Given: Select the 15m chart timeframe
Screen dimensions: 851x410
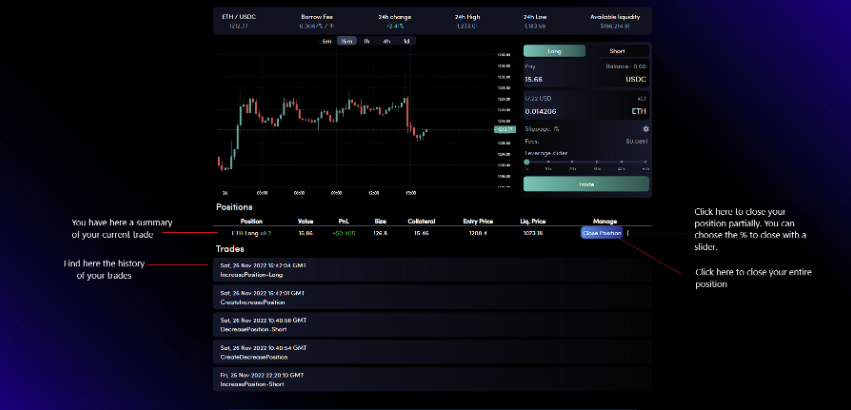Looking at the screenshot, I should tap(347, 41).
